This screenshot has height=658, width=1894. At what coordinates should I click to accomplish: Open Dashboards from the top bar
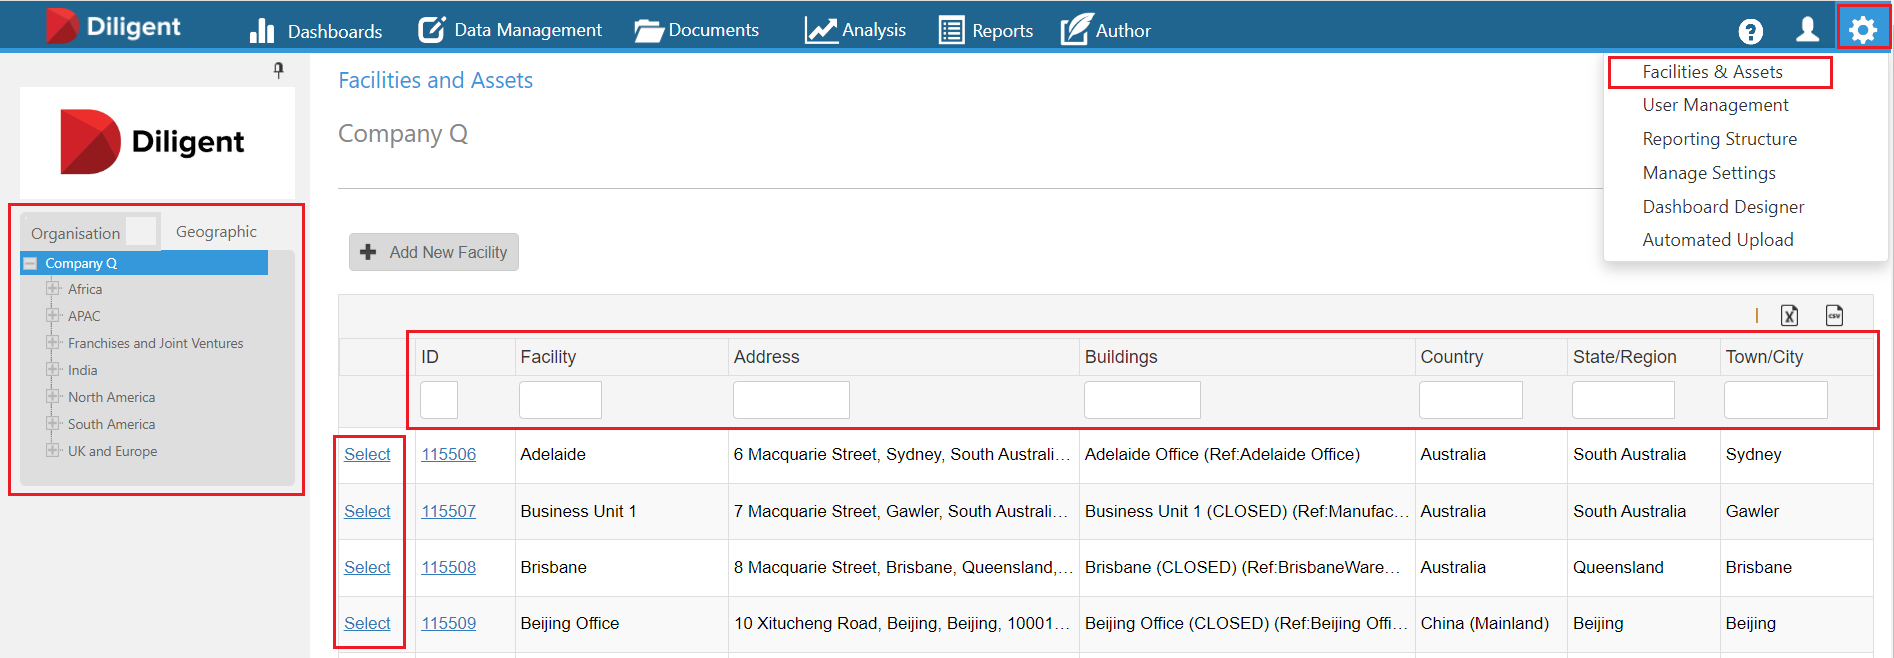click(316, 31)
